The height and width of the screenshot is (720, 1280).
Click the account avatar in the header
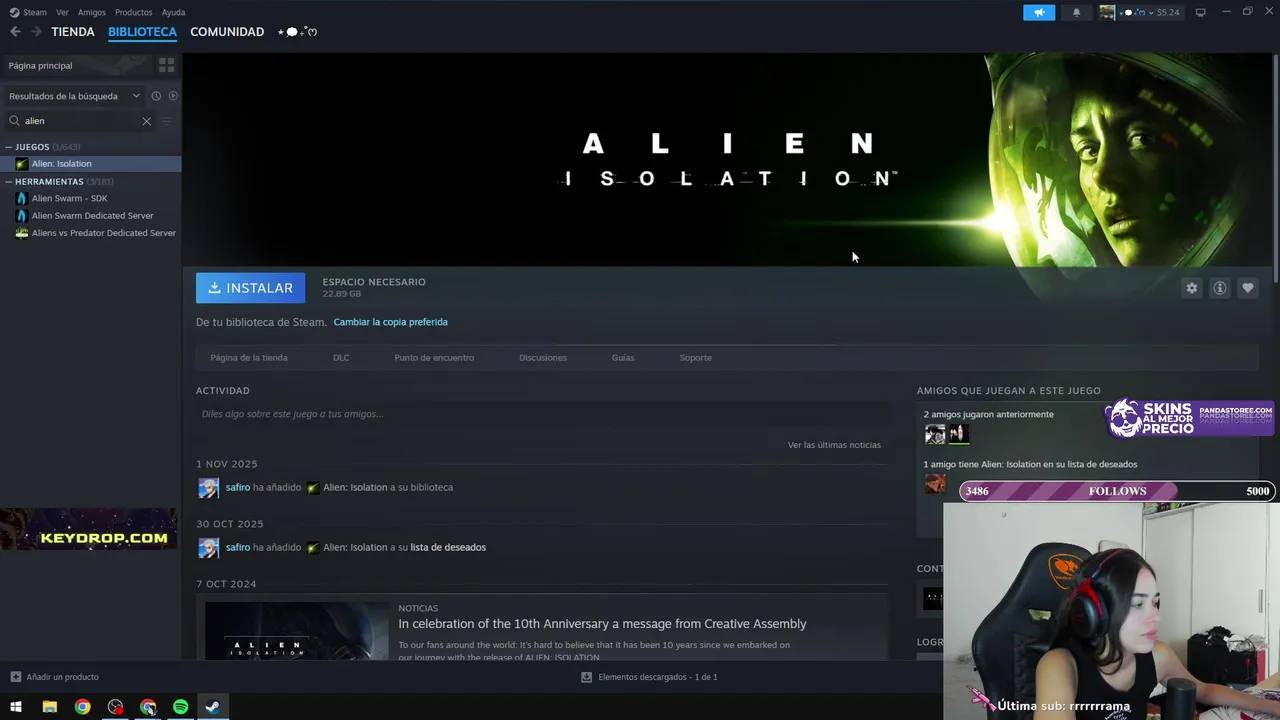click(x=1107, y=12)
